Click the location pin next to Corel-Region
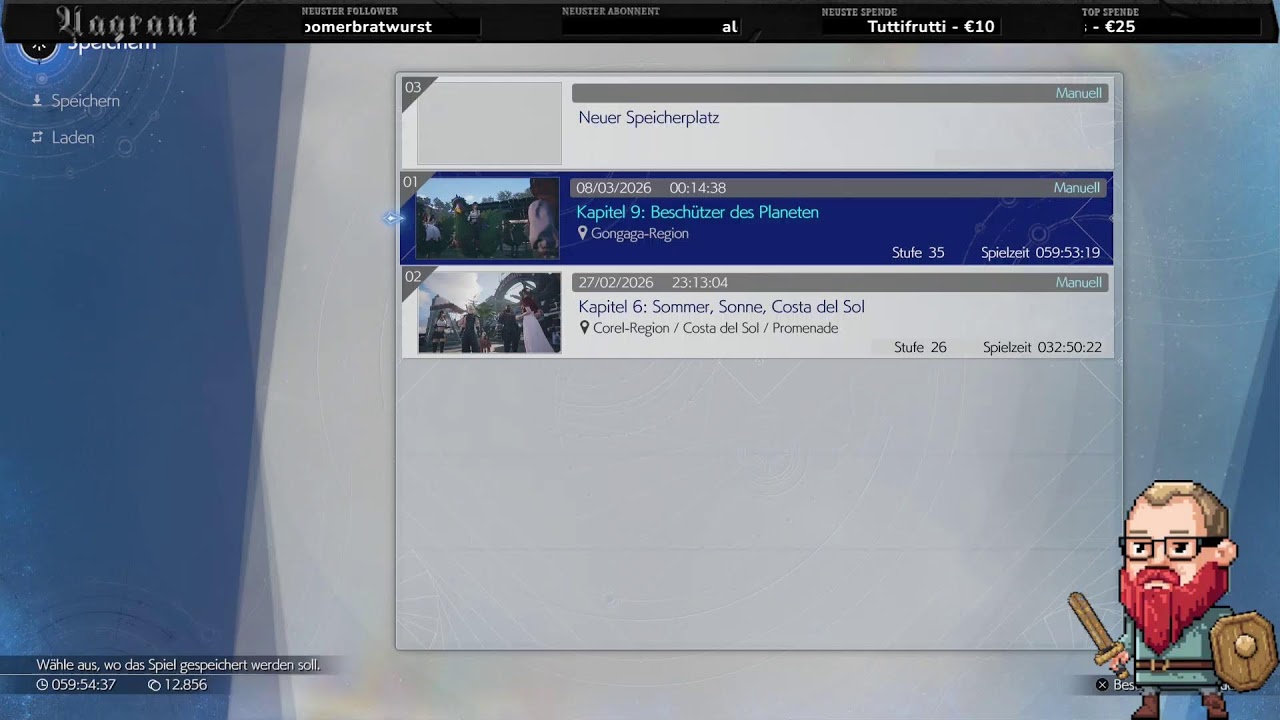The width and height of the screenshot is (1280, 720). [x=584, y=328]
